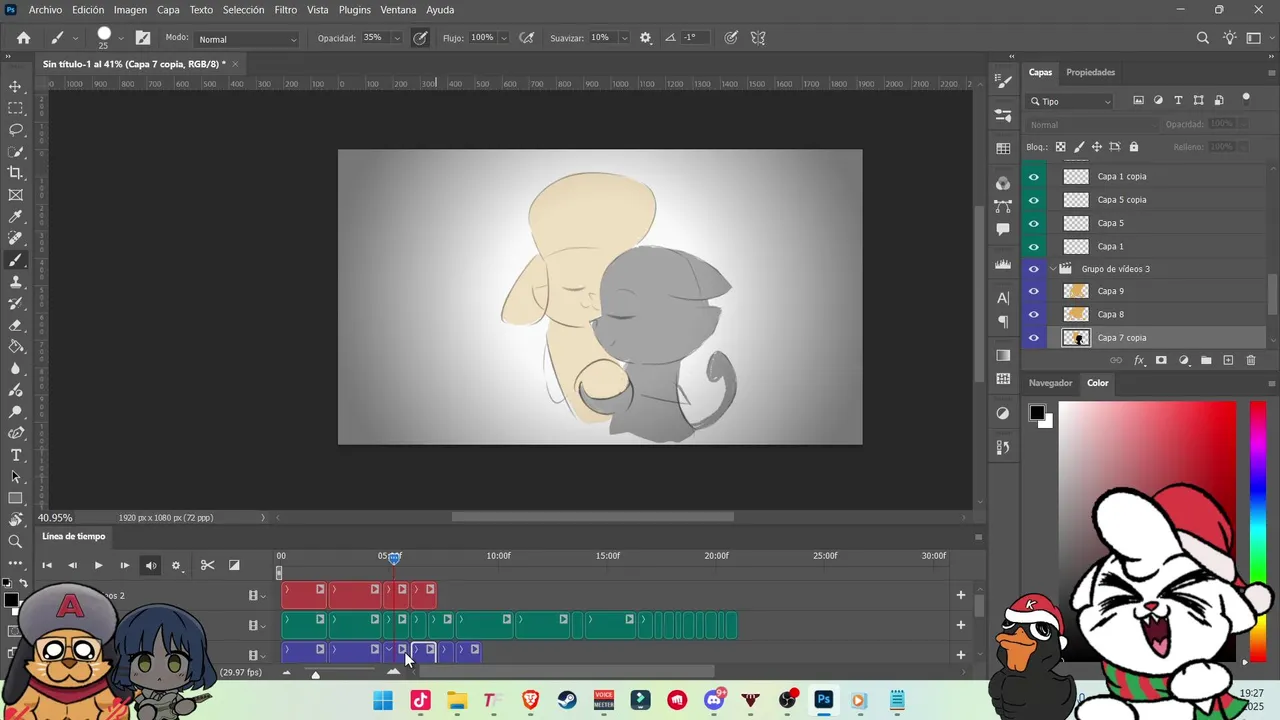
Task: Toggle visibility of Capa 9
Action: [x=1034, y=292]
